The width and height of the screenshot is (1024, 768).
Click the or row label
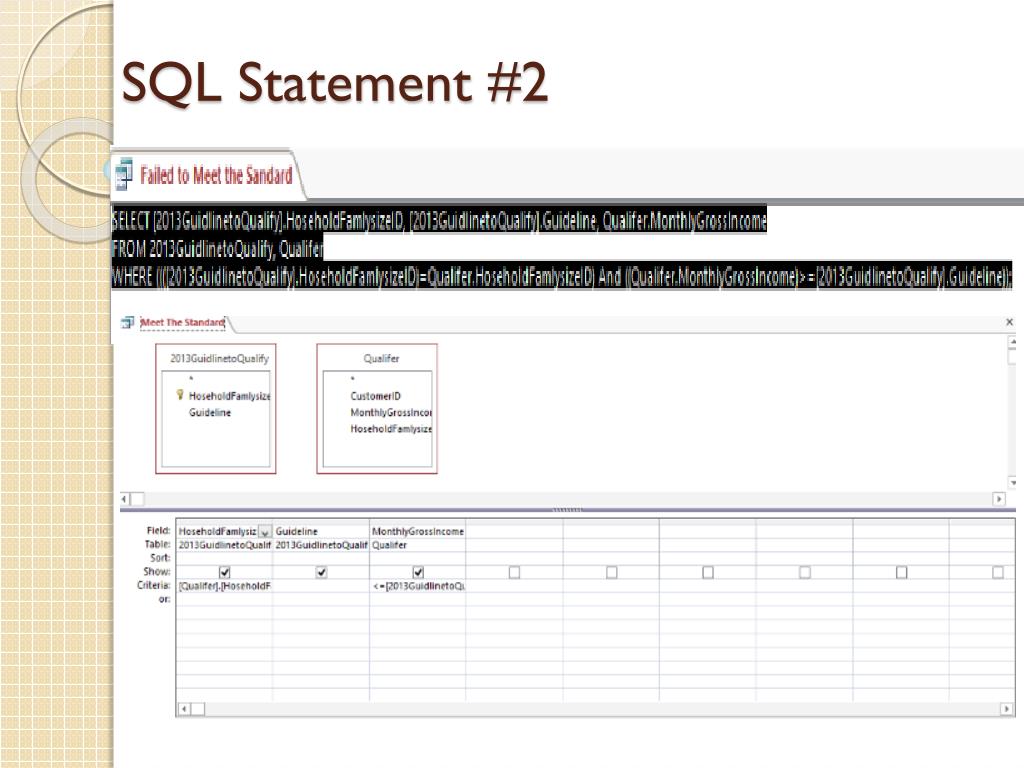tap(164, 599)
